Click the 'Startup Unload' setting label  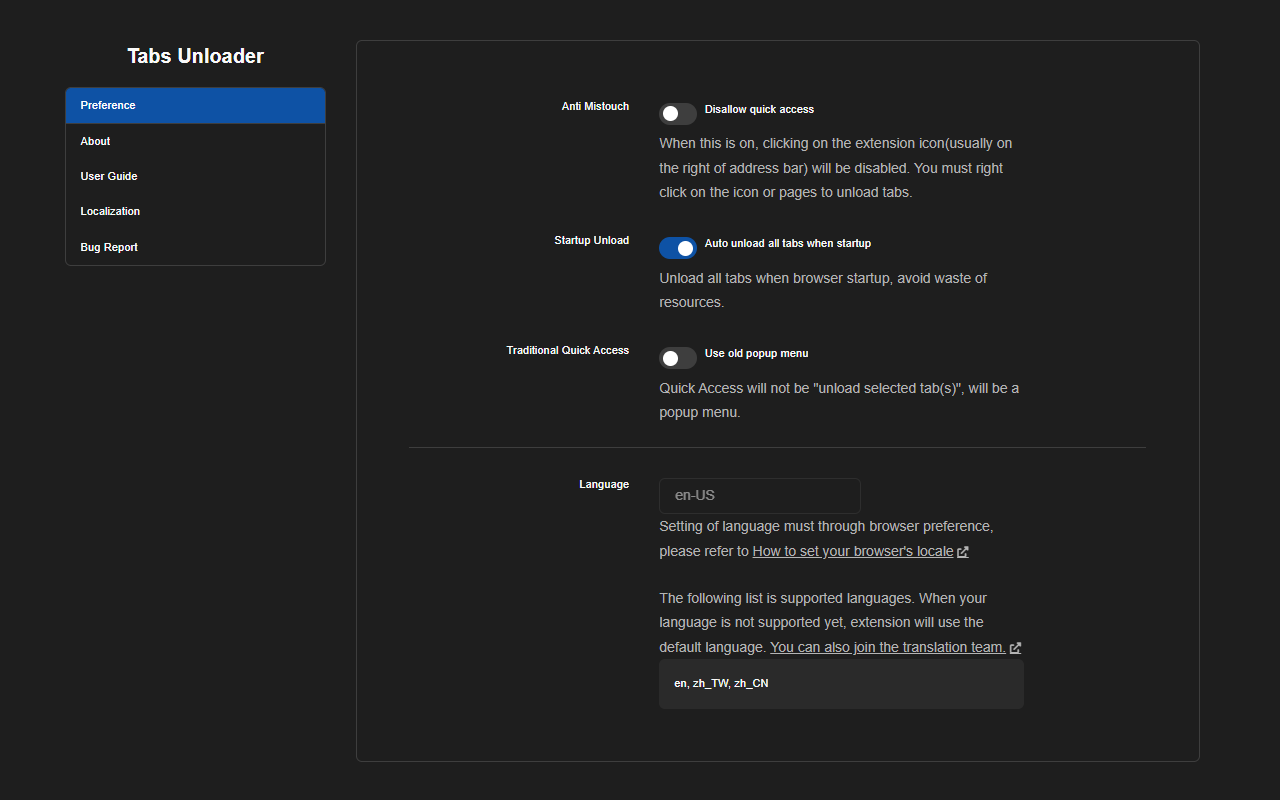point(591,240)
